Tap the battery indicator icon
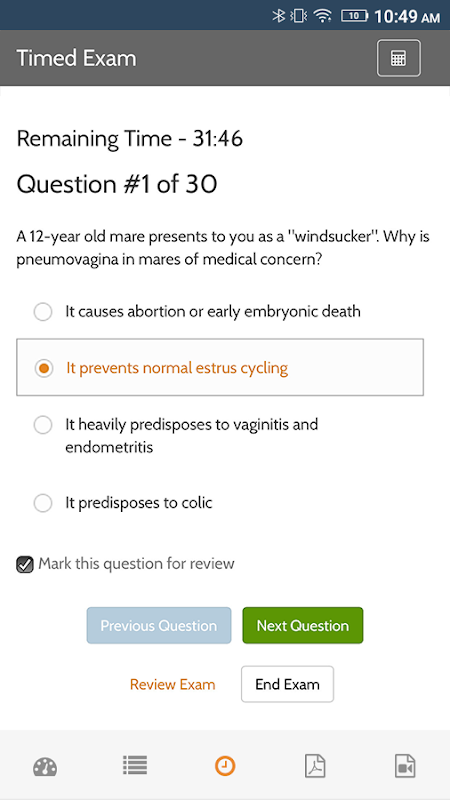 tap(354, 16)
